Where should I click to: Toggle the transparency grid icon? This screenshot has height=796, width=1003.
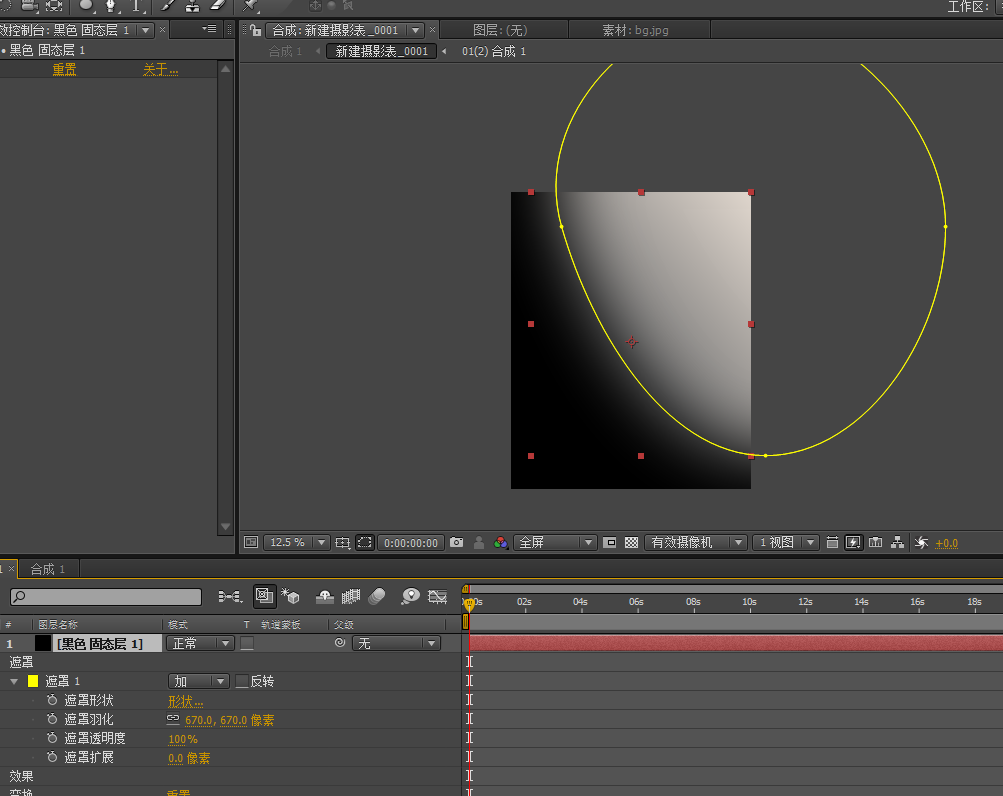(x=631, y=542)
